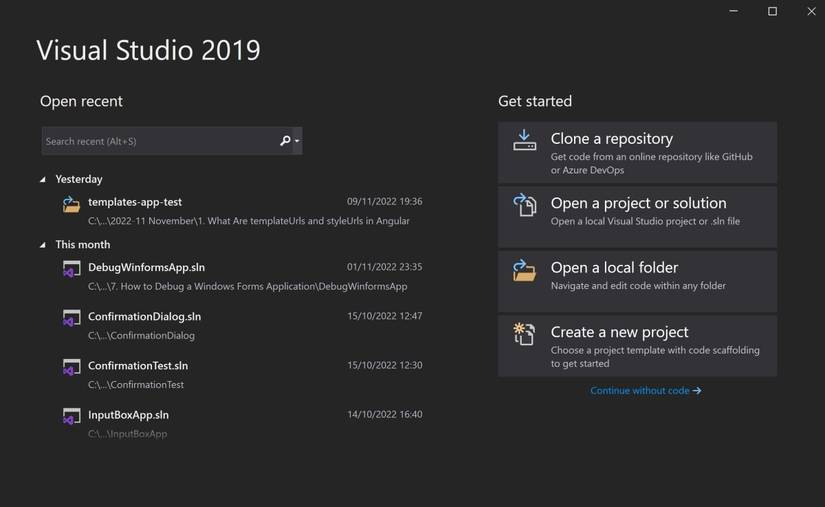The width and height of the screenshot is (825, 507).
Task: Click the search magnifier icon in Search recent
Action: (285, 140)
